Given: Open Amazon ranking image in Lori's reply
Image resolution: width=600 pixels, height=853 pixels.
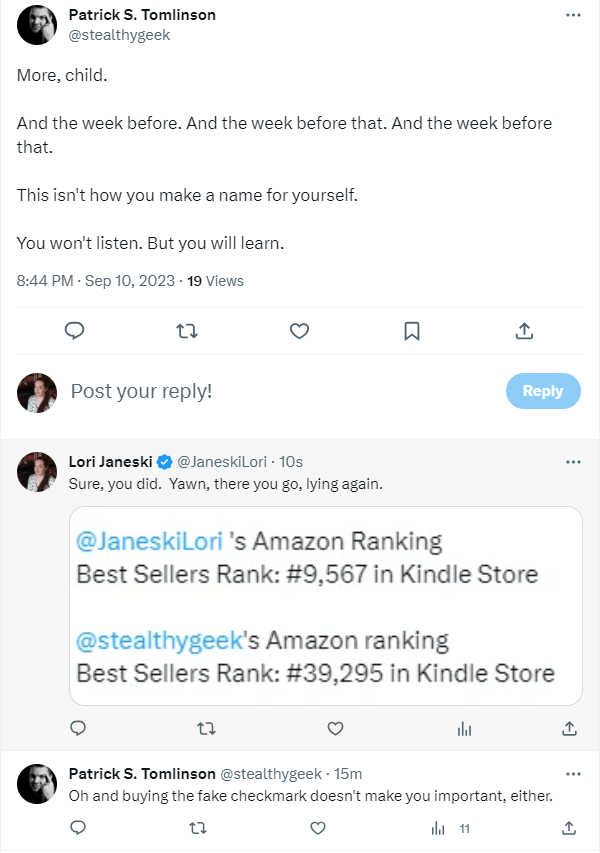Looking at the screenshot, I should pyautogui.click(x=325, y=606).
